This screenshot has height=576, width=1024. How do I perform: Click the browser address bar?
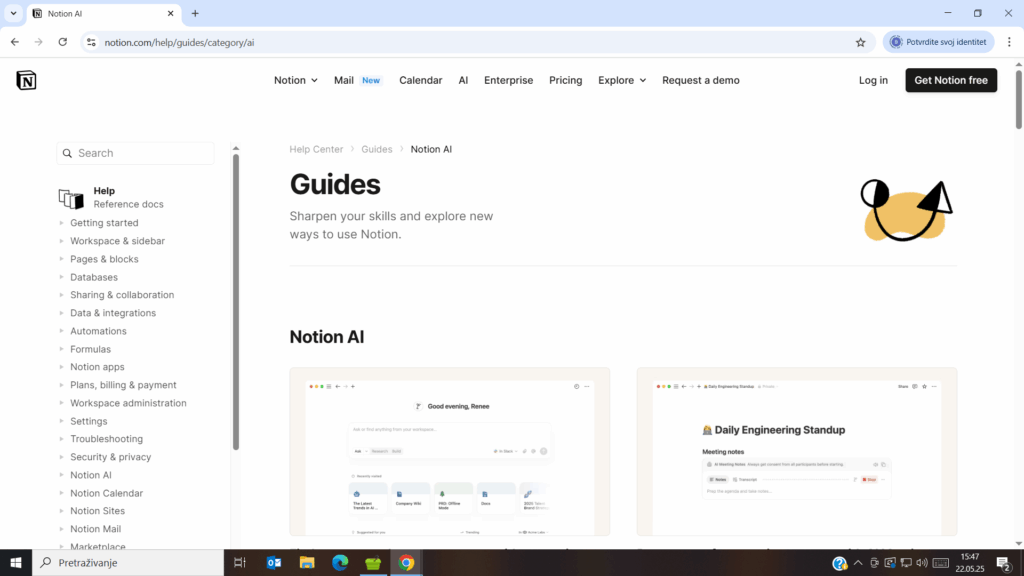(477, 42)
